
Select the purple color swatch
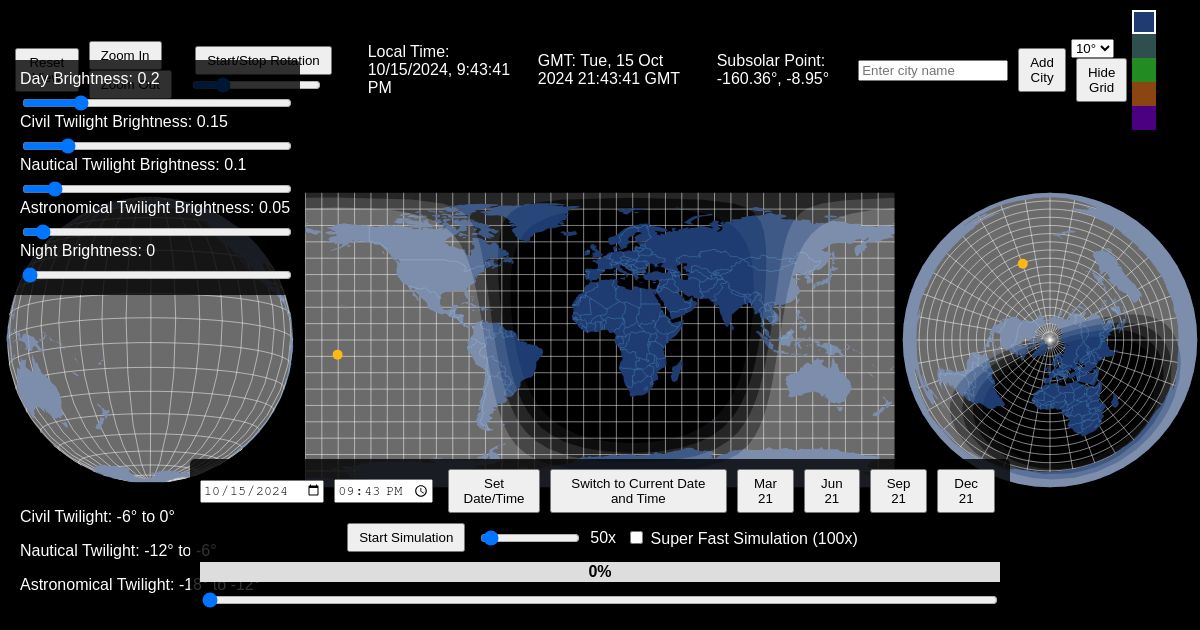coord(1143,118)
